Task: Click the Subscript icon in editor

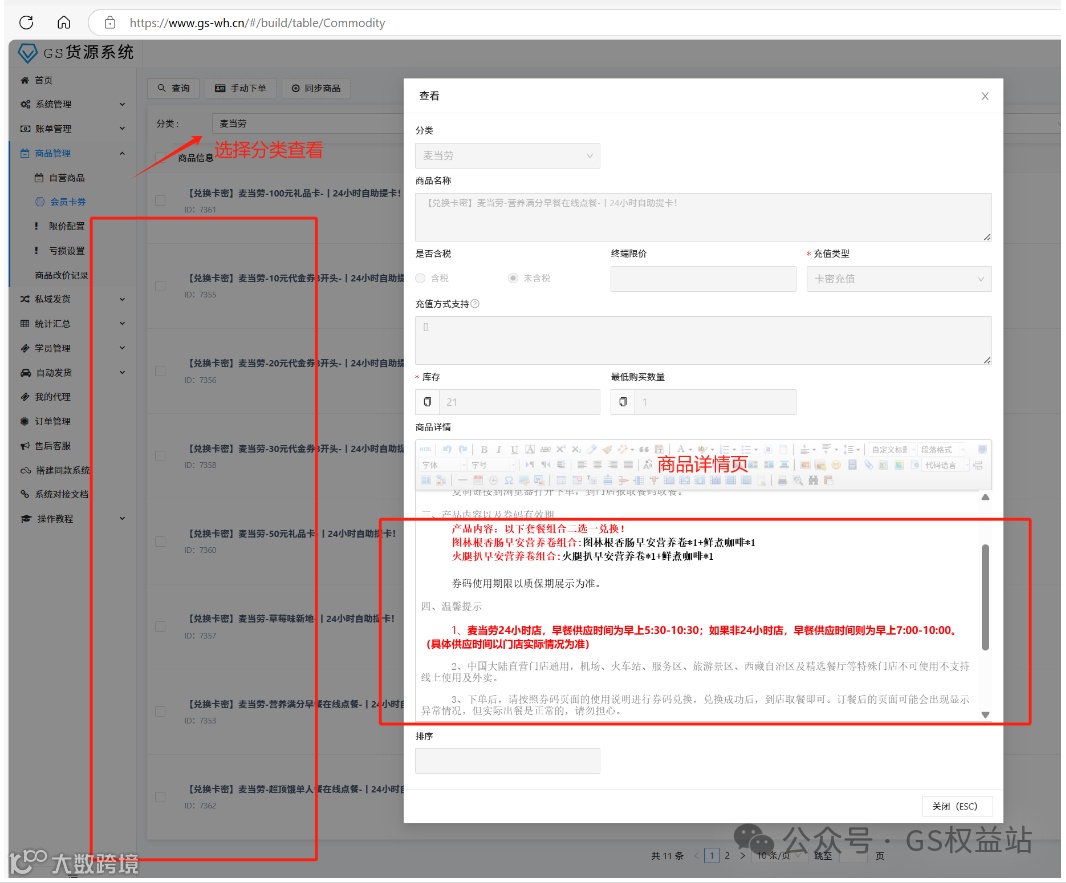Action: (x=576, y=449)
